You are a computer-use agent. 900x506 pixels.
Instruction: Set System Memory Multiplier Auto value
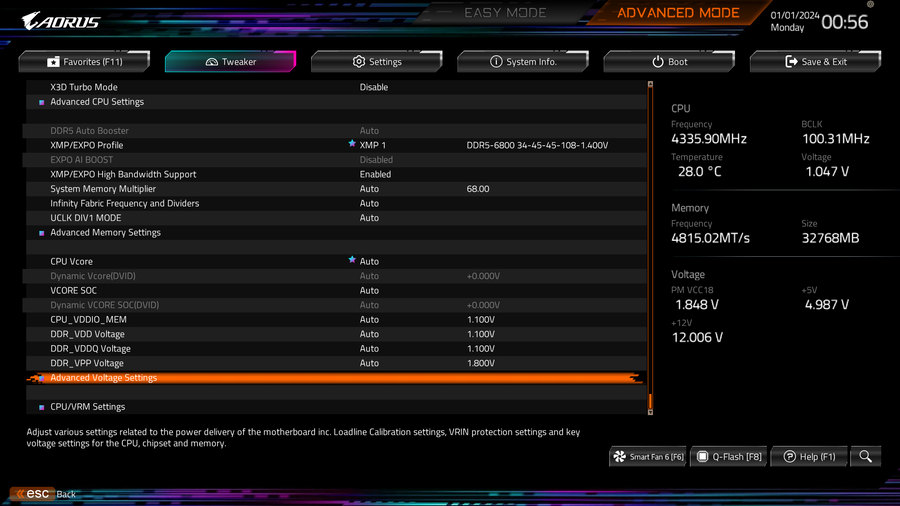369,189
